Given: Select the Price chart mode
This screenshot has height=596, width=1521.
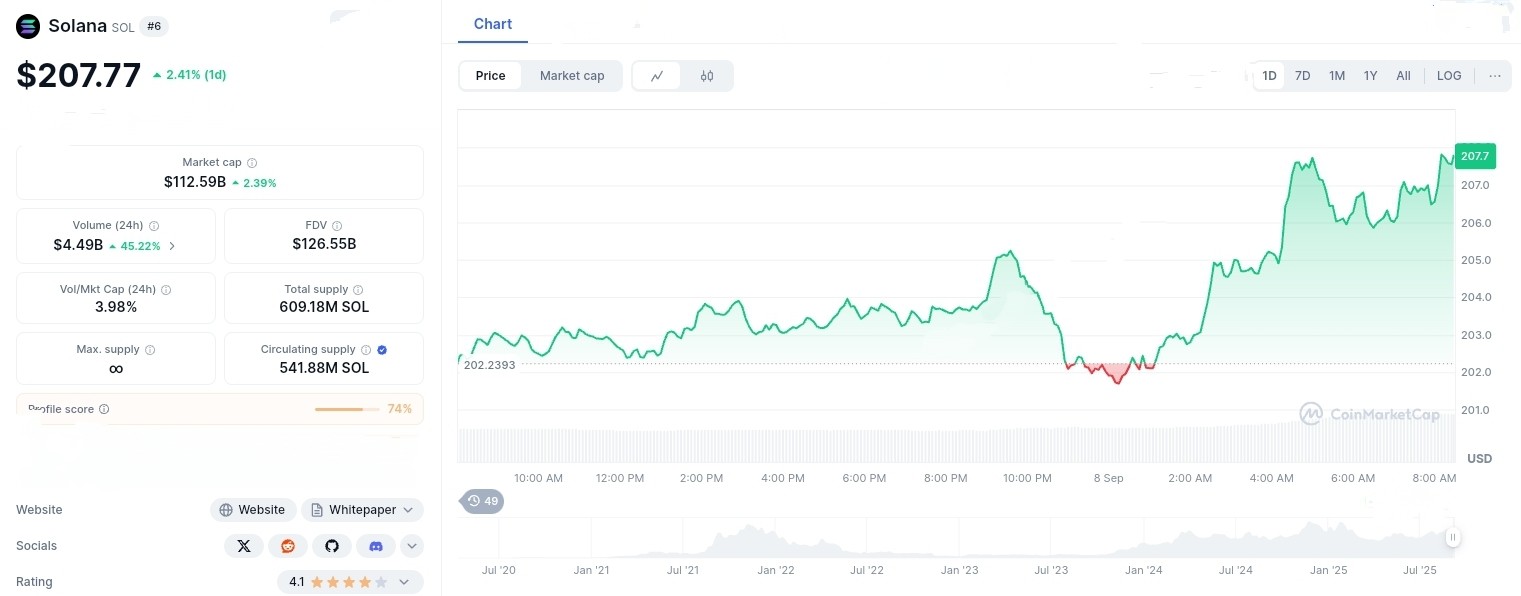Looking at the screenshot, I should (491, 76).
